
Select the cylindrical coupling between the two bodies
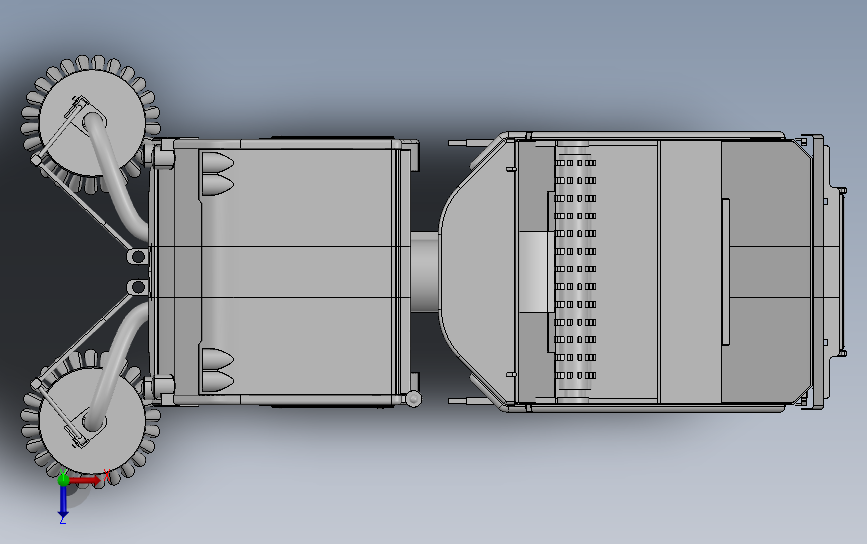pyautogui.click(x=425, y=271)
